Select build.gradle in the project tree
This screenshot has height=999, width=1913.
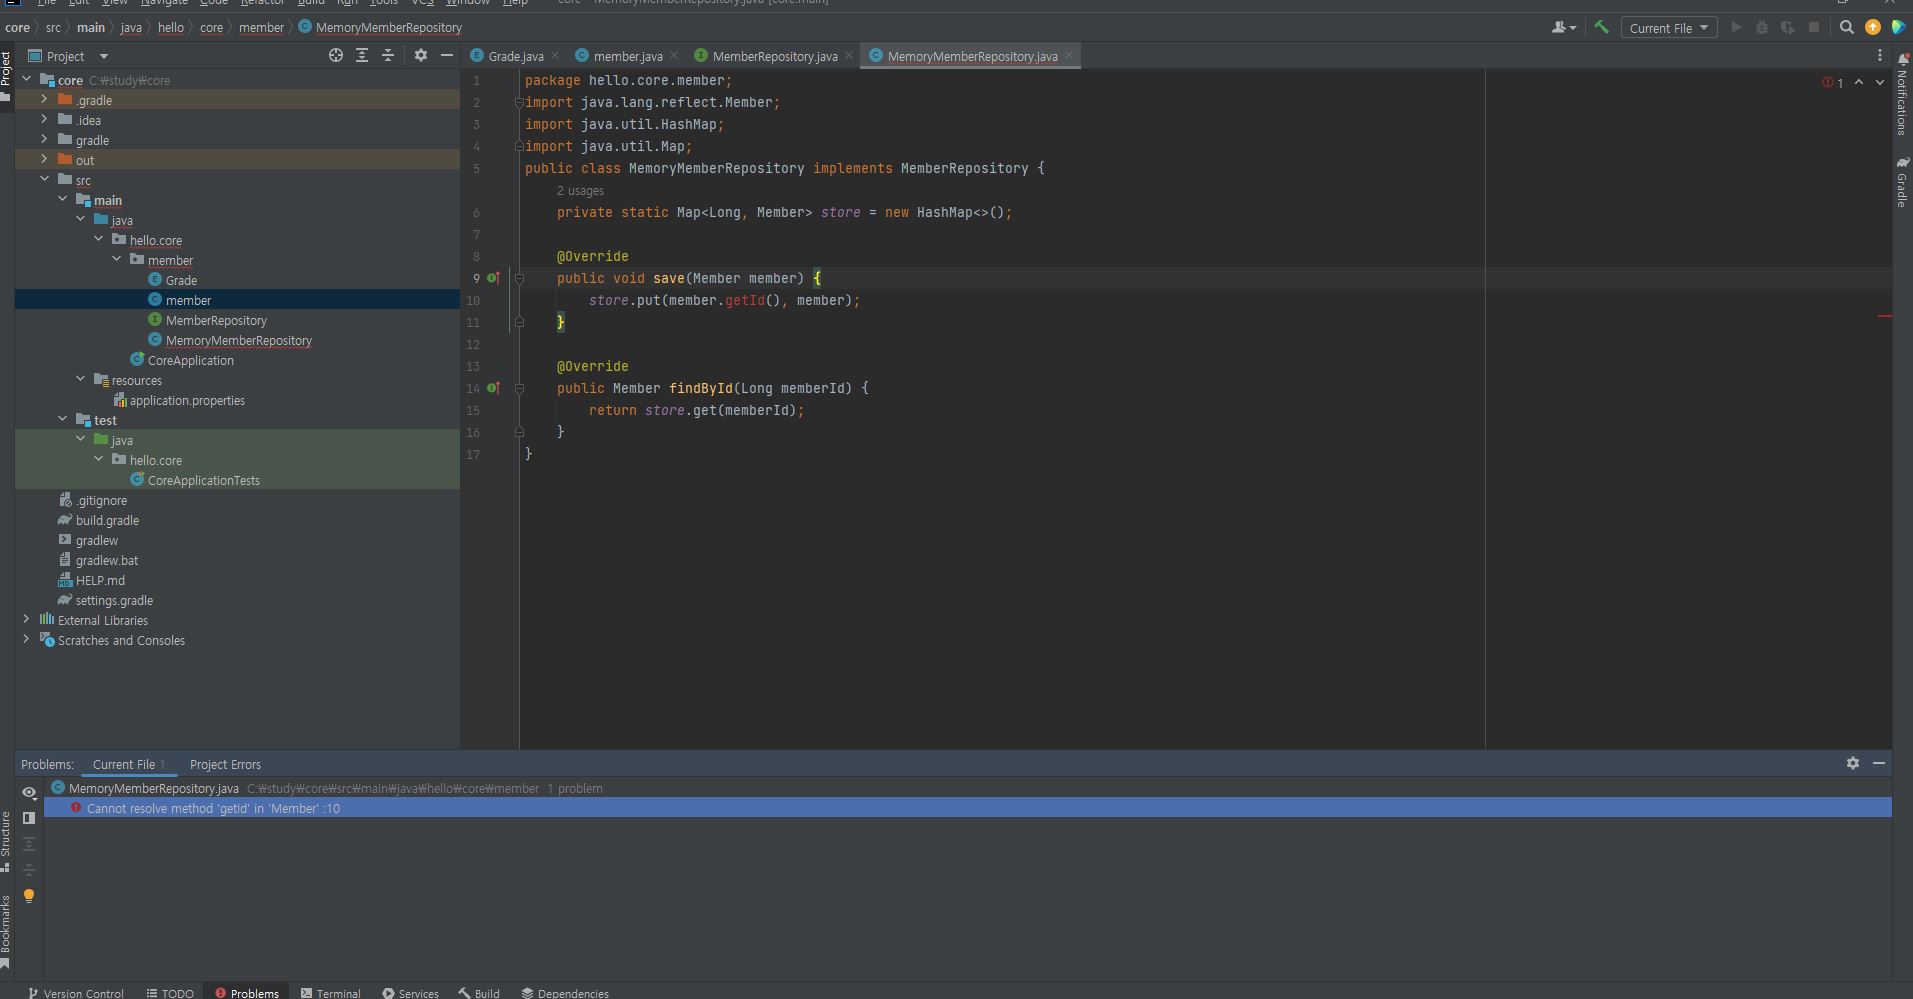[107, 520]
